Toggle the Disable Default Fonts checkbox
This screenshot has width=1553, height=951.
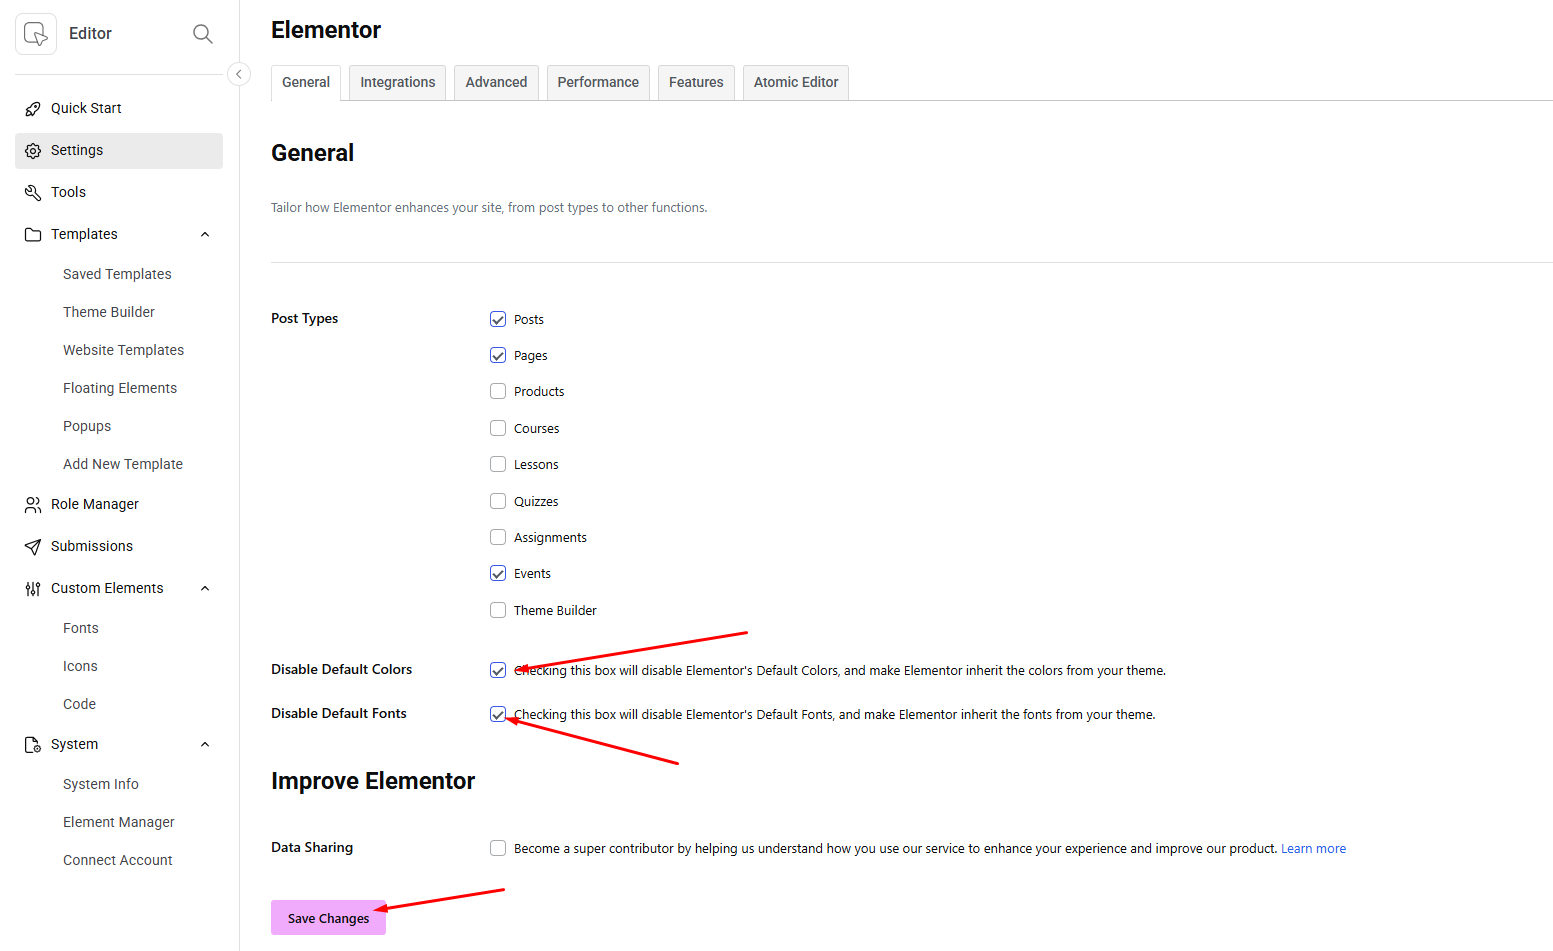click(x=498, y=714)
